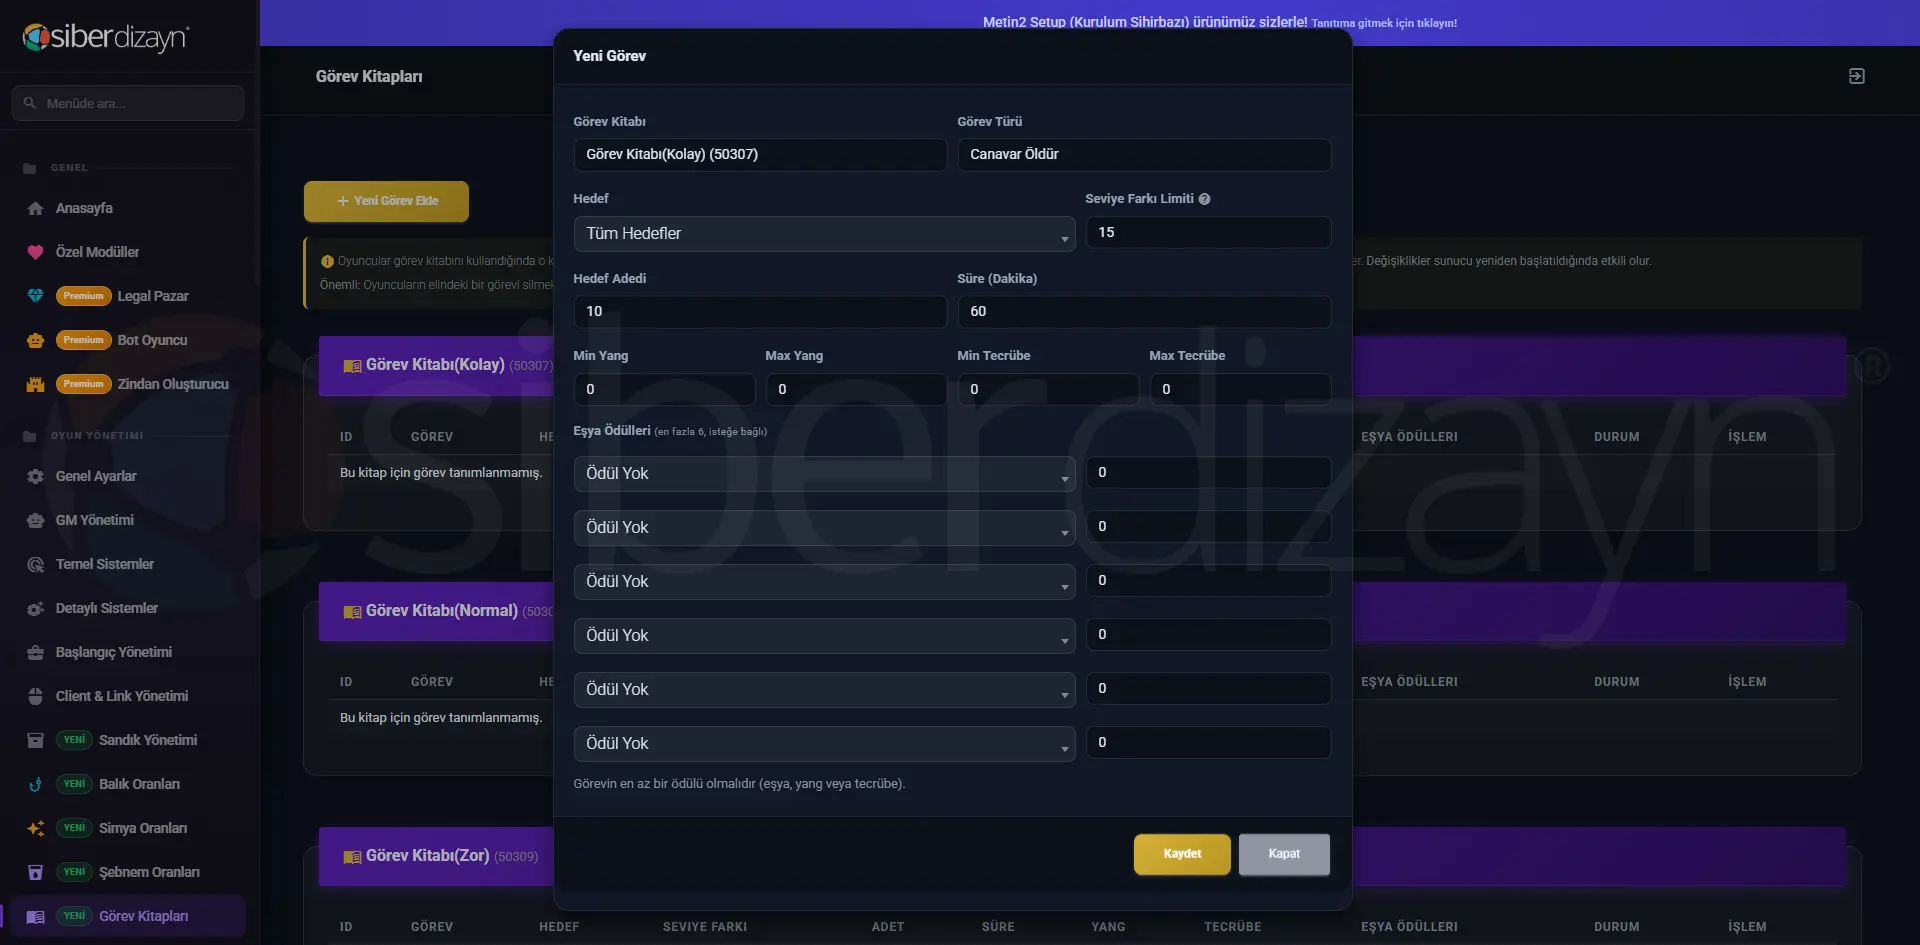1920x945 pixels.
Task: Click the Max Tecrübe field
Action: [1240, 389]
